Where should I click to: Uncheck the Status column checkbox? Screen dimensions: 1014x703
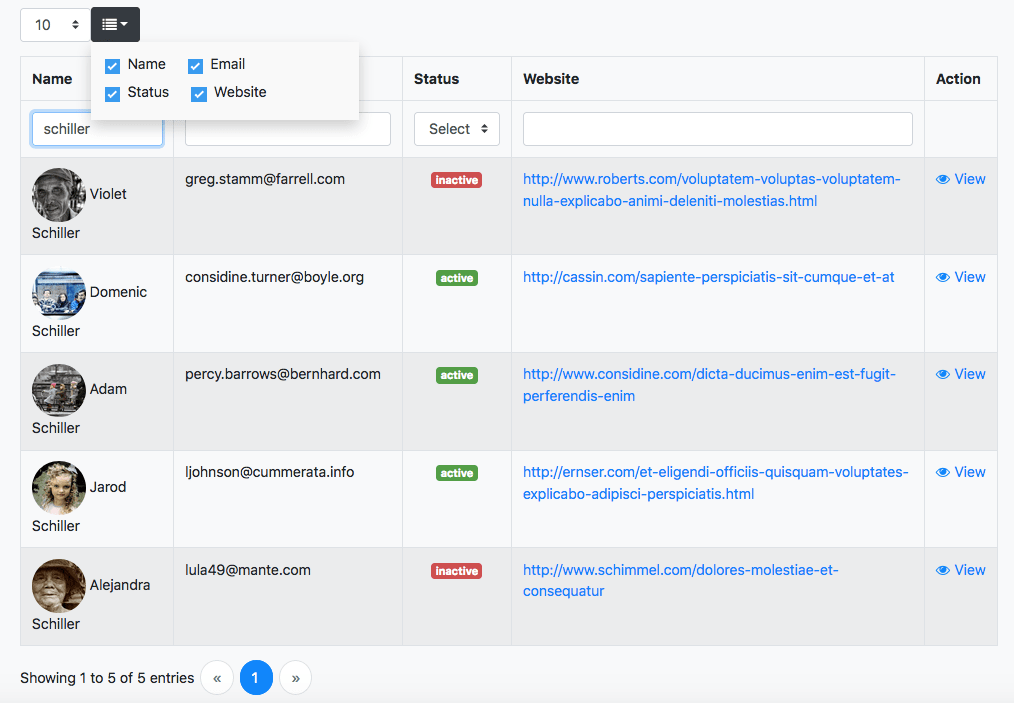point(113,94)
